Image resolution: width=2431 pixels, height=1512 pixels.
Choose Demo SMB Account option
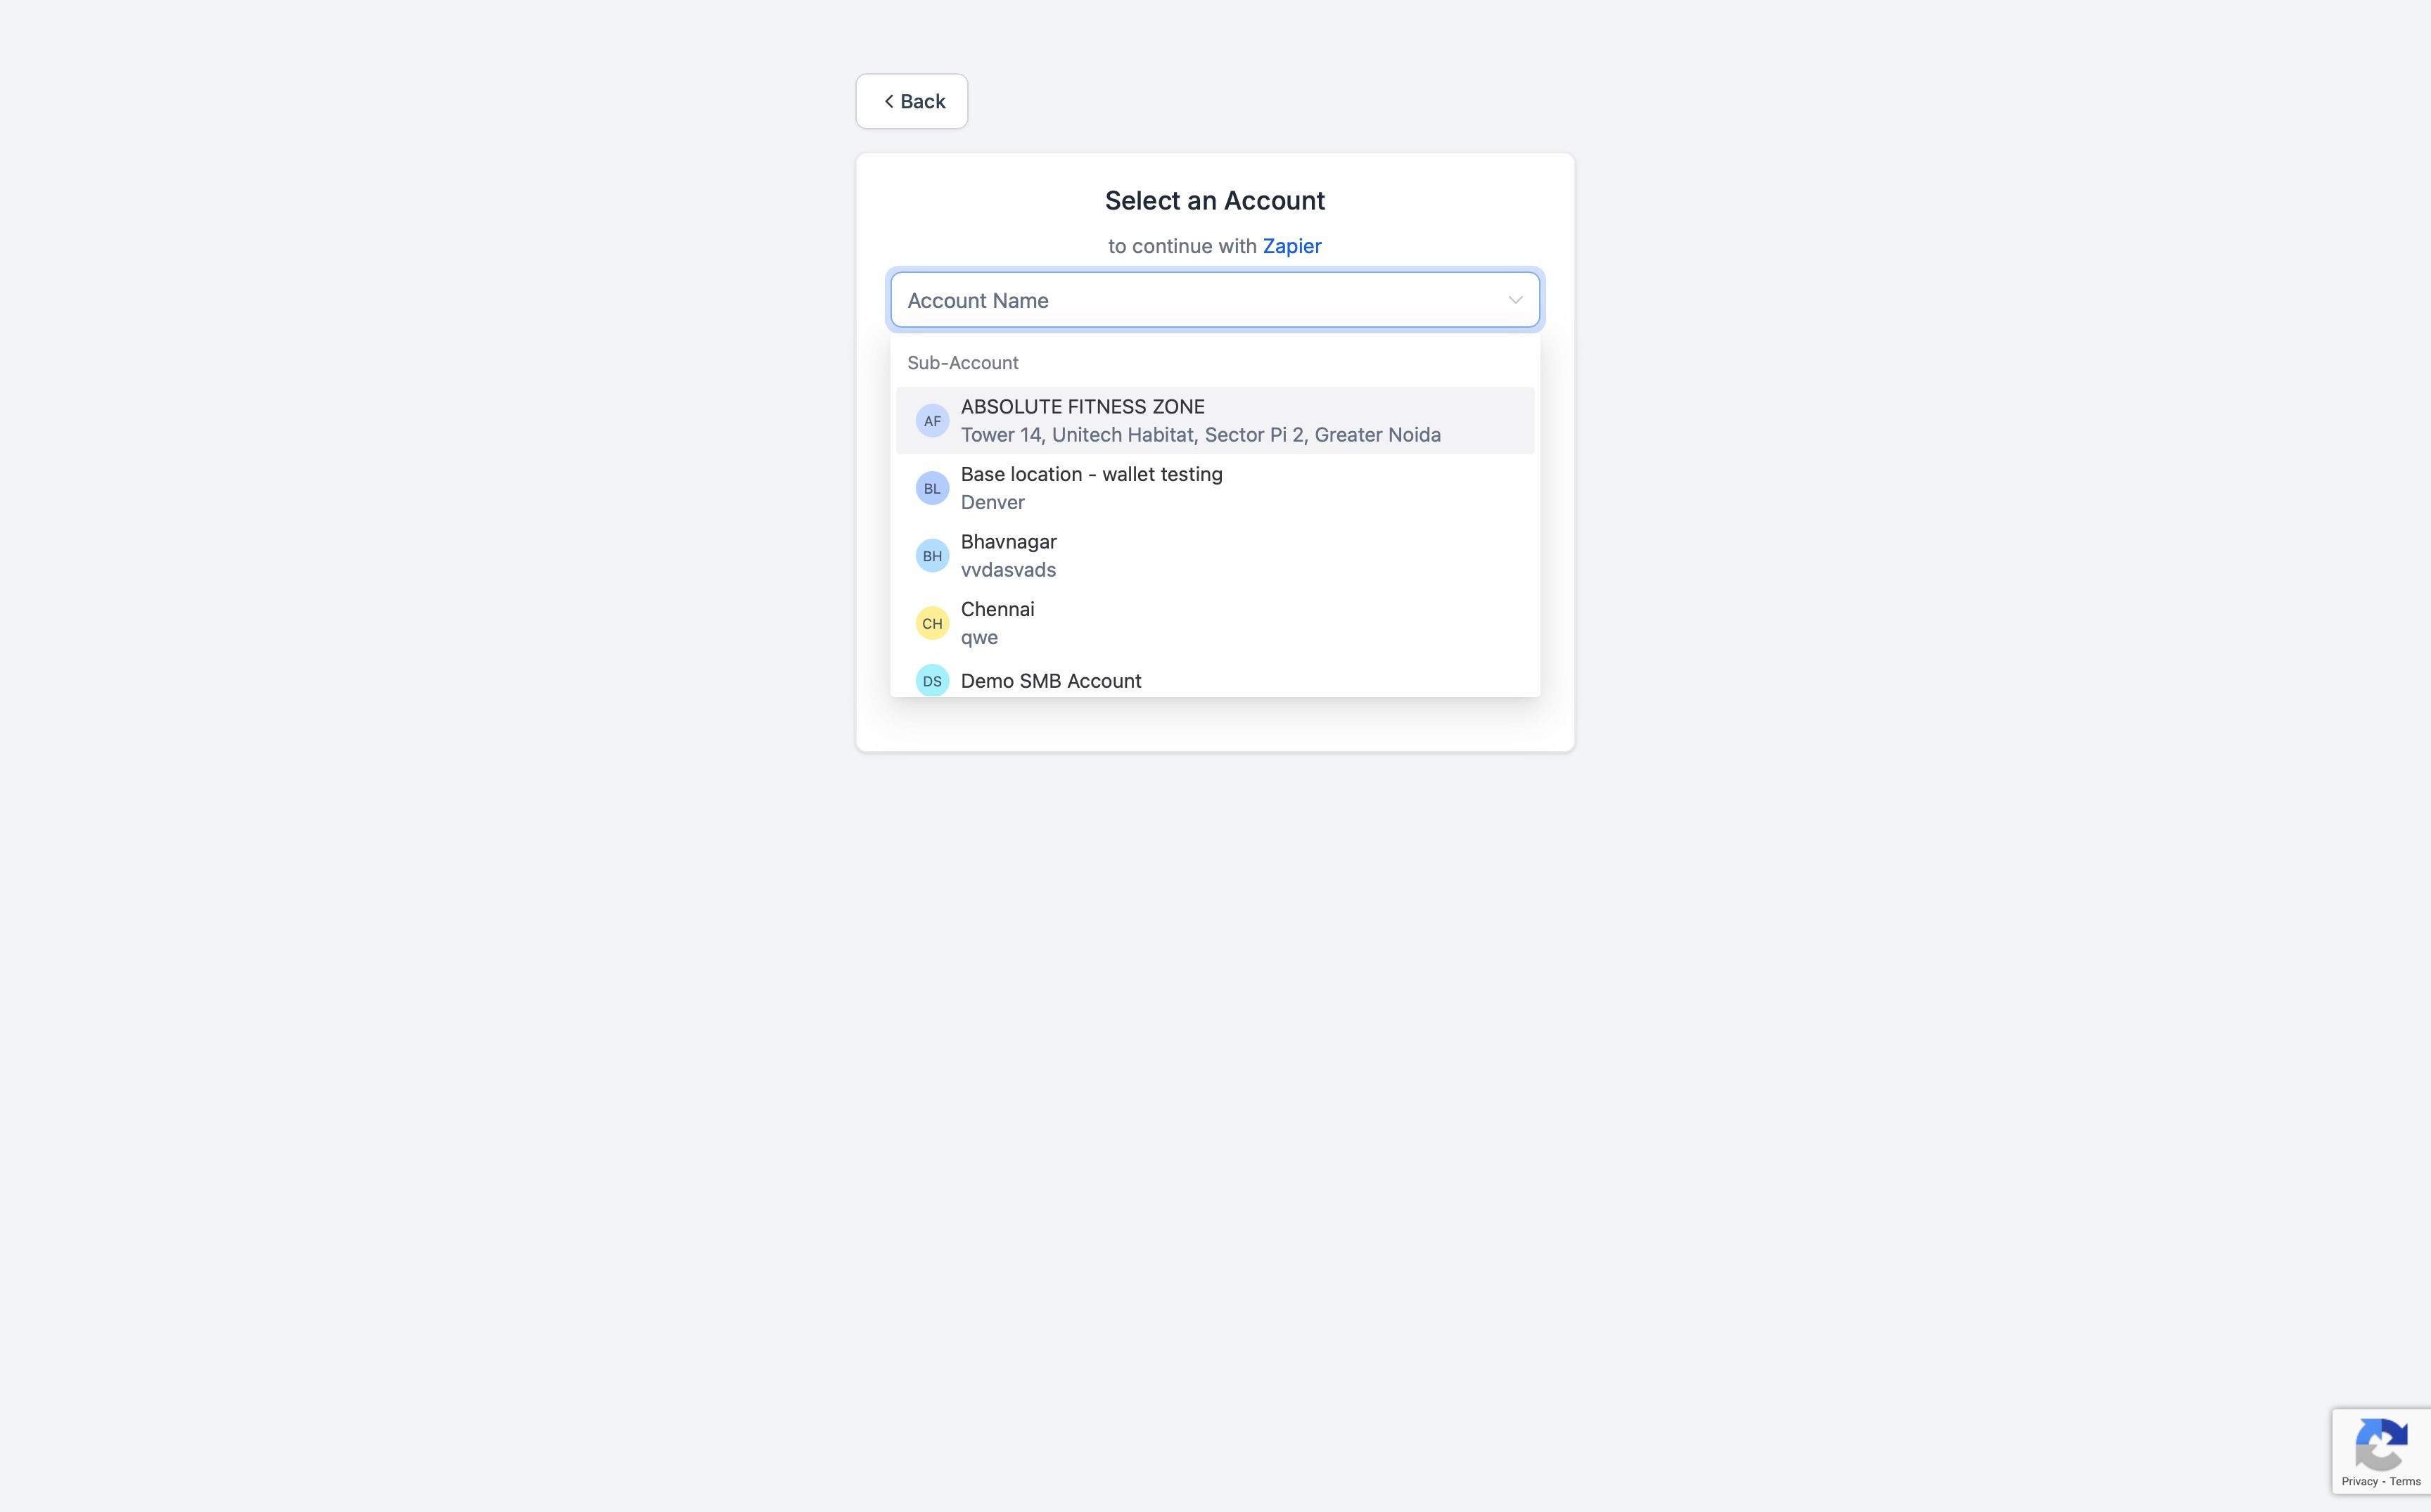pos(1050,681)
